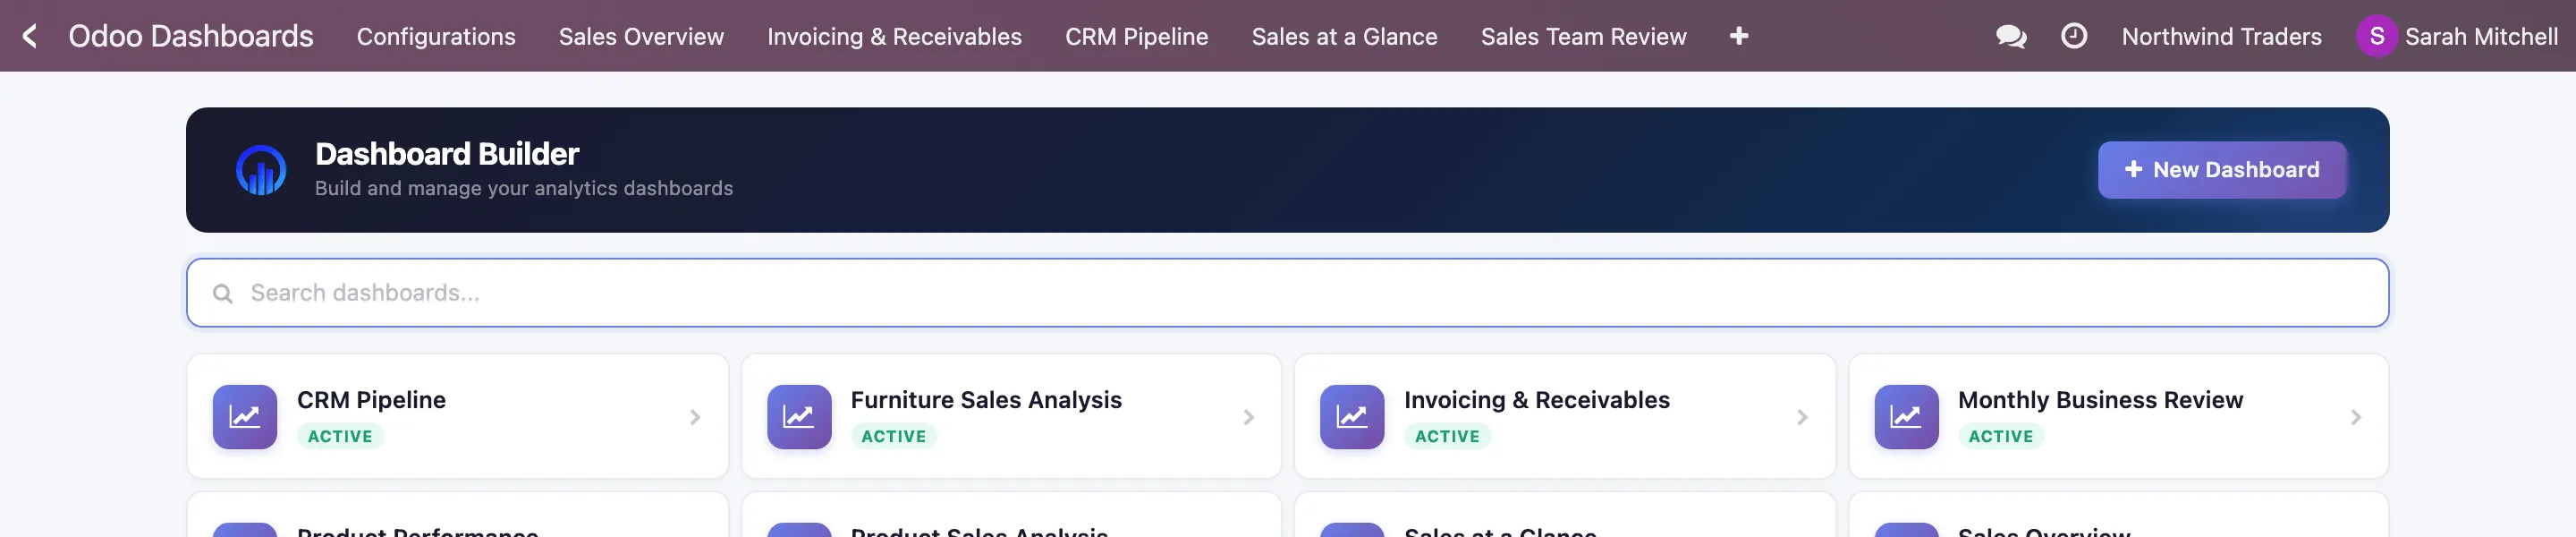Viewport: 2576px width, 537px height.
Task: Open the Sales at a Glance menu item
Action: (1345, 36)
